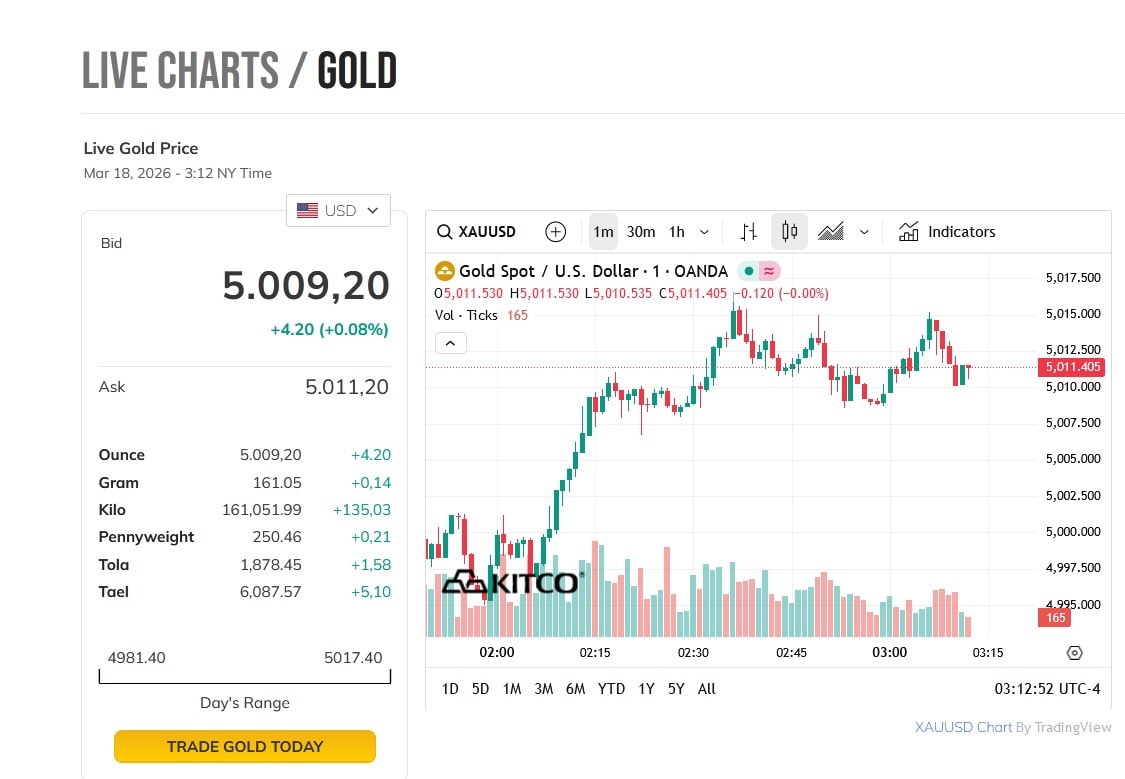
Task: Open chart settings gear icon
Action: click(1075, 653)
